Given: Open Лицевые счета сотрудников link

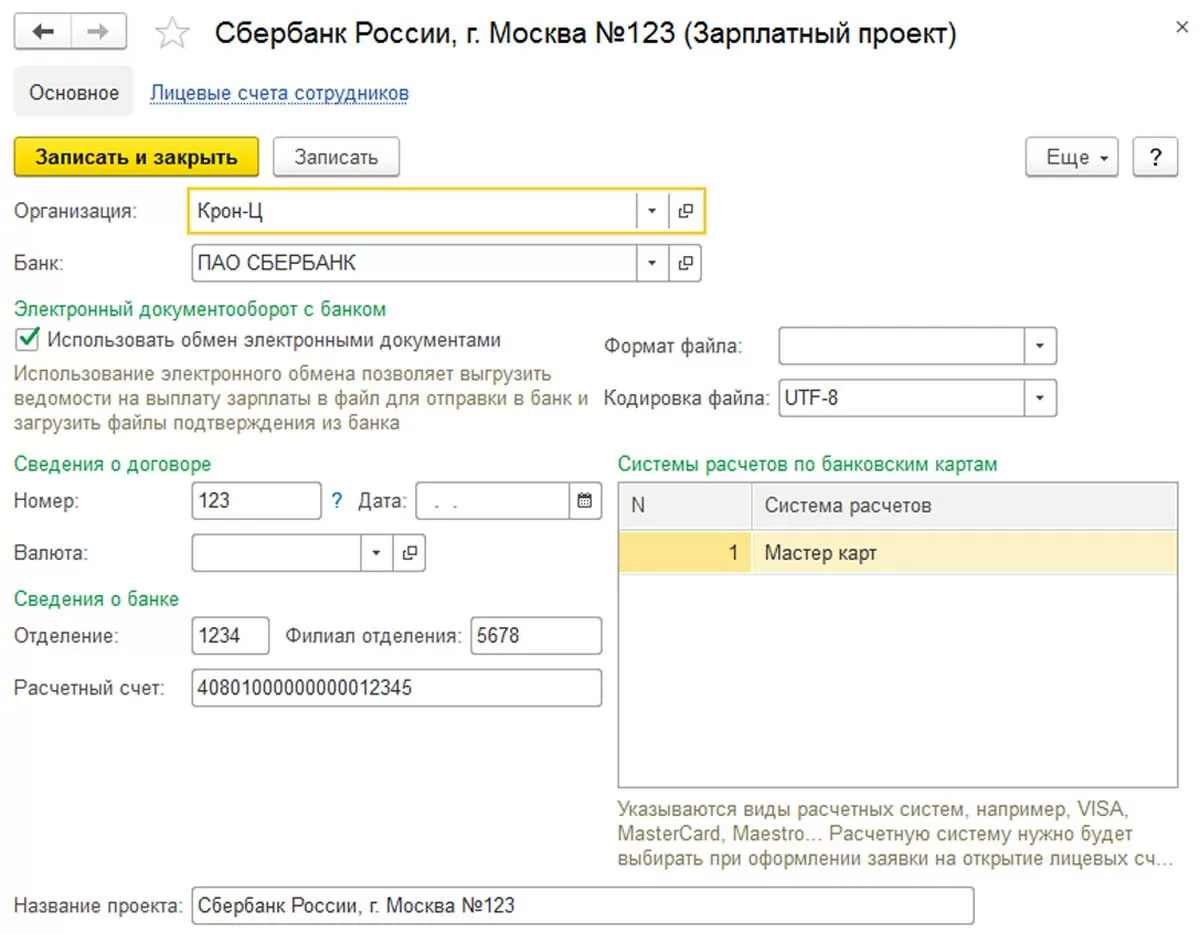Looking at the screenshot, I should 279,93.
